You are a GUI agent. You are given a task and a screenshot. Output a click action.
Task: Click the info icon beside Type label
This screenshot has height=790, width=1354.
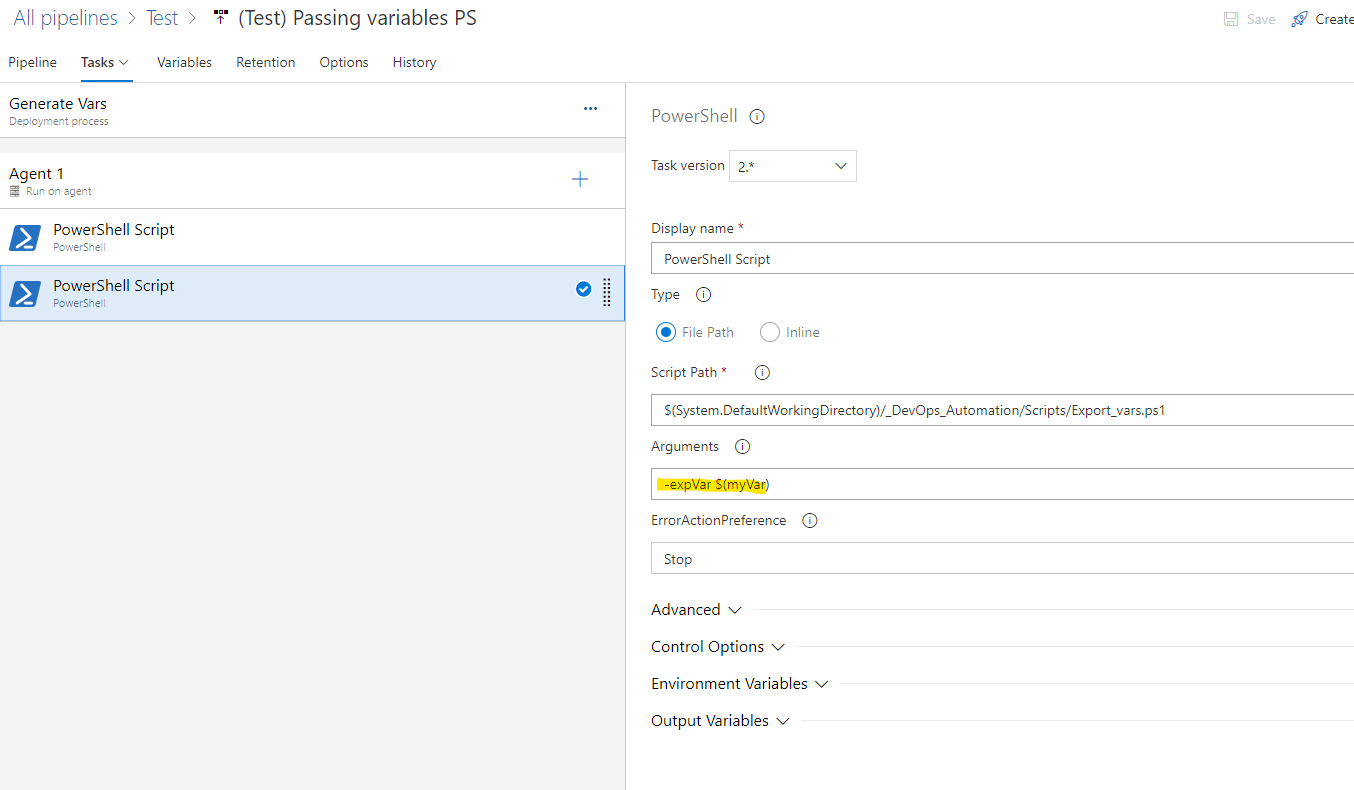(703, 295)
